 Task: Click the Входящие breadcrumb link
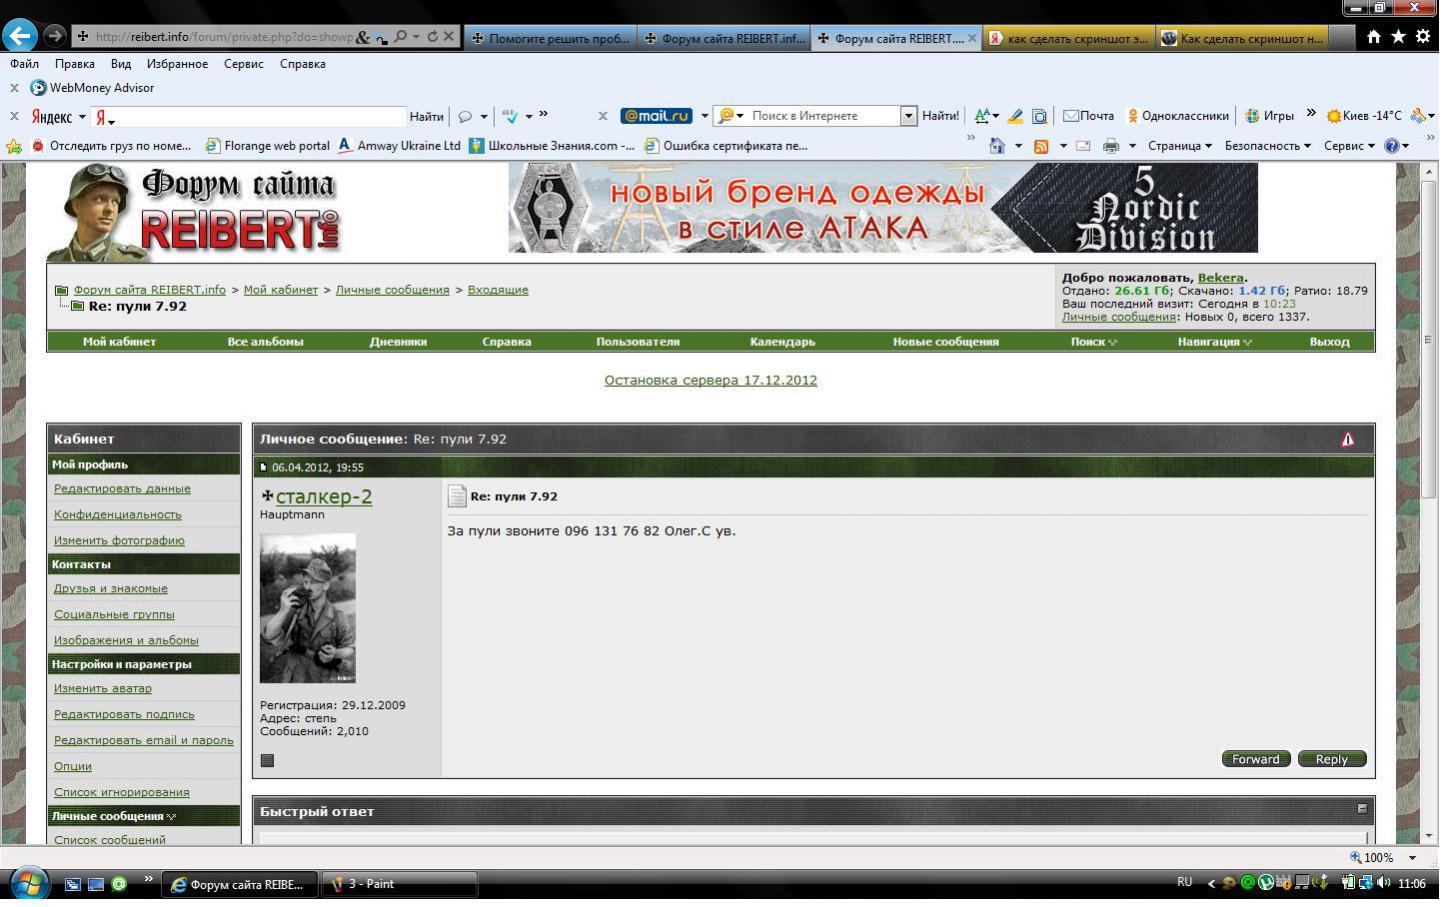[x=498, y=290]
